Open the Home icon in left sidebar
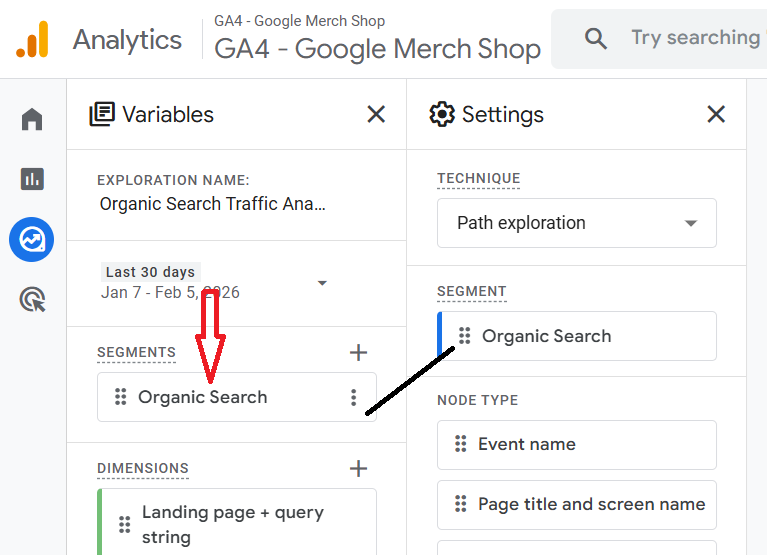Screen dimensions: 767x555 pos(32,120)
